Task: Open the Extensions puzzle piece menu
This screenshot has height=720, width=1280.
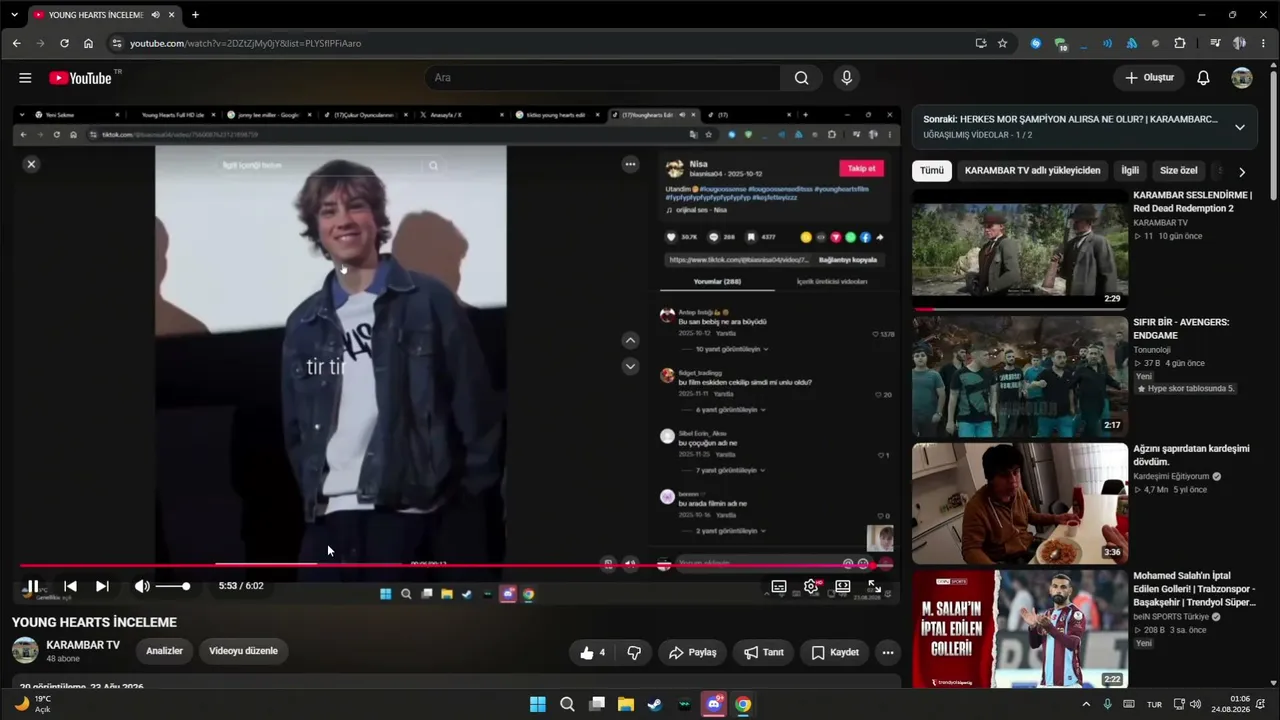Action: coord(1180,43)
